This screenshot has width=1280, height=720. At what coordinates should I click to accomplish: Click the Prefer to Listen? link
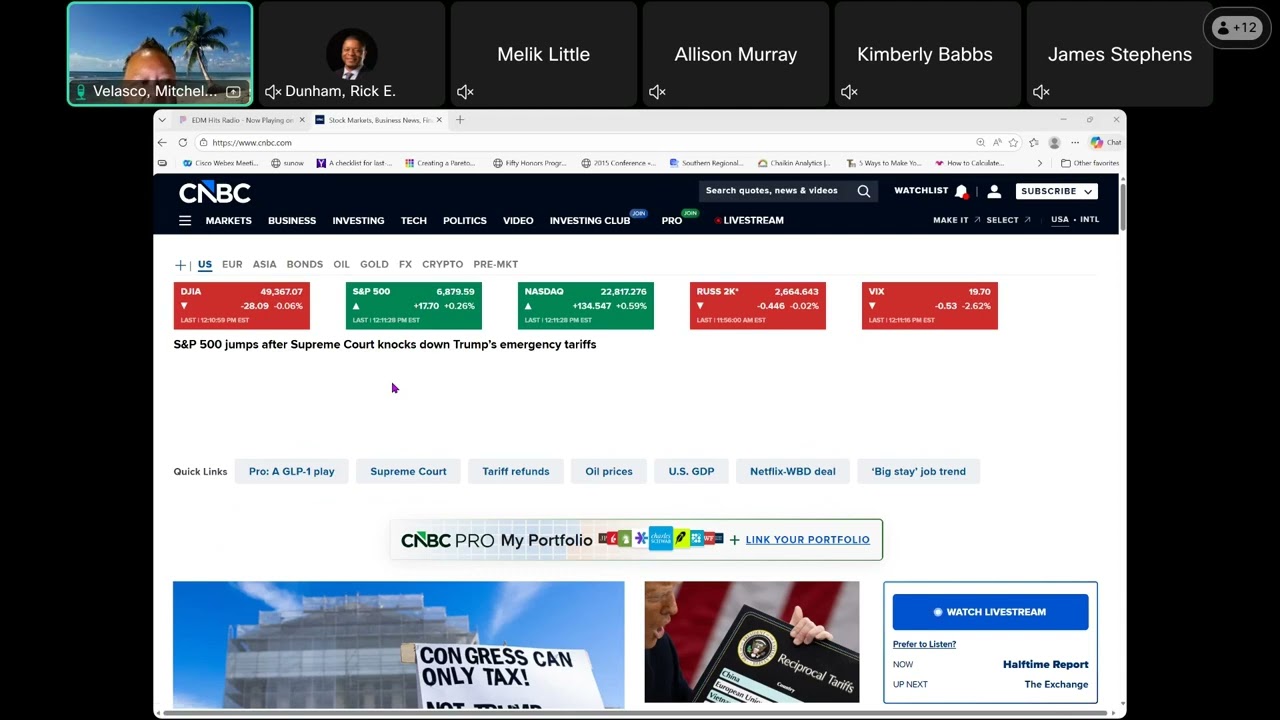(x=924, y=644)
